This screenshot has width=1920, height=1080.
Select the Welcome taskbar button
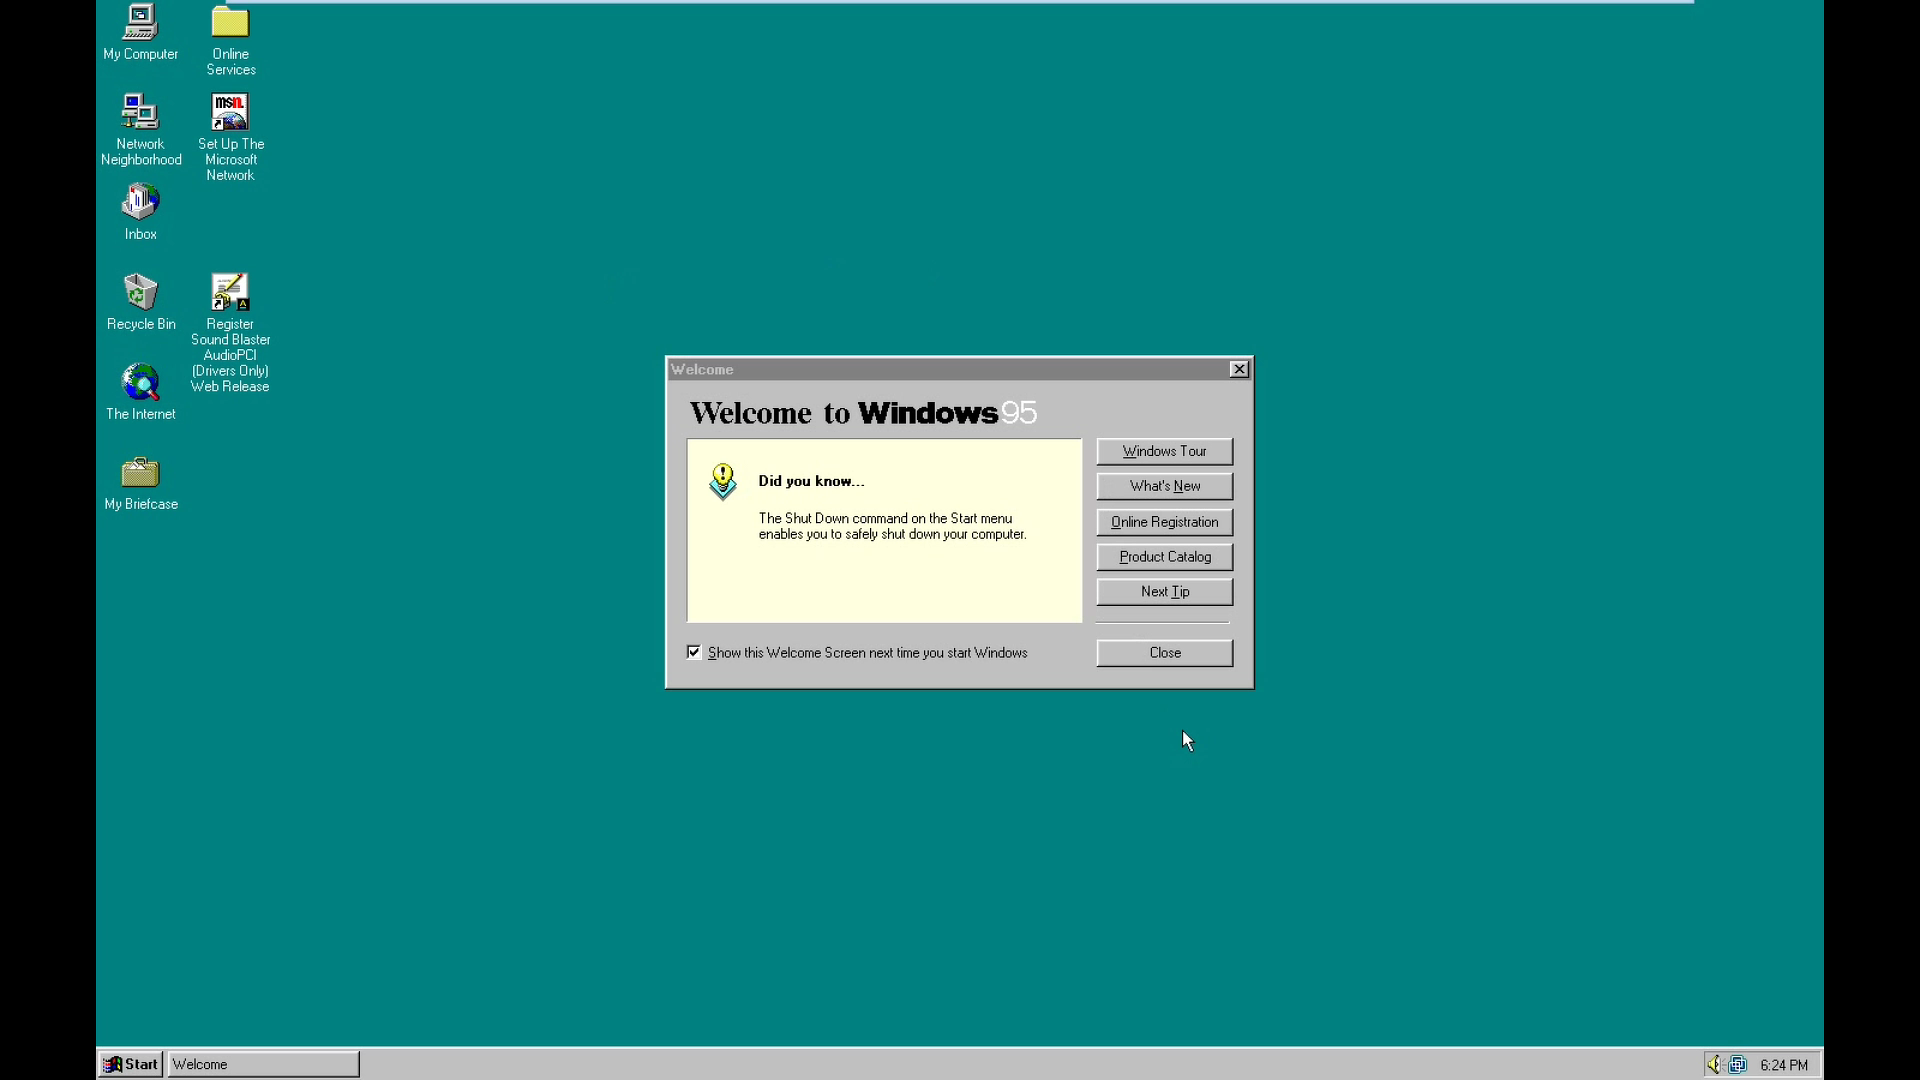[x=262, y=1064]
